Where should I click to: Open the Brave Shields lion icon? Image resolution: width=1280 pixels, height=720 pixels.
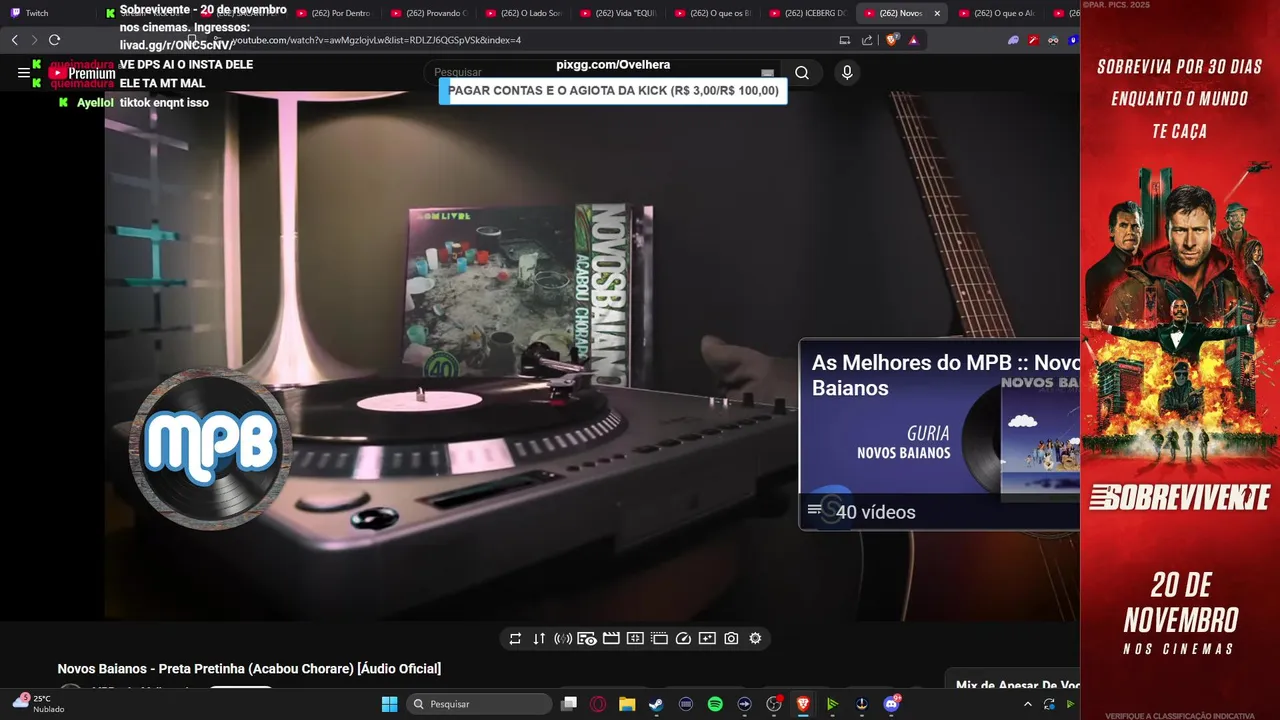point(892,40)
